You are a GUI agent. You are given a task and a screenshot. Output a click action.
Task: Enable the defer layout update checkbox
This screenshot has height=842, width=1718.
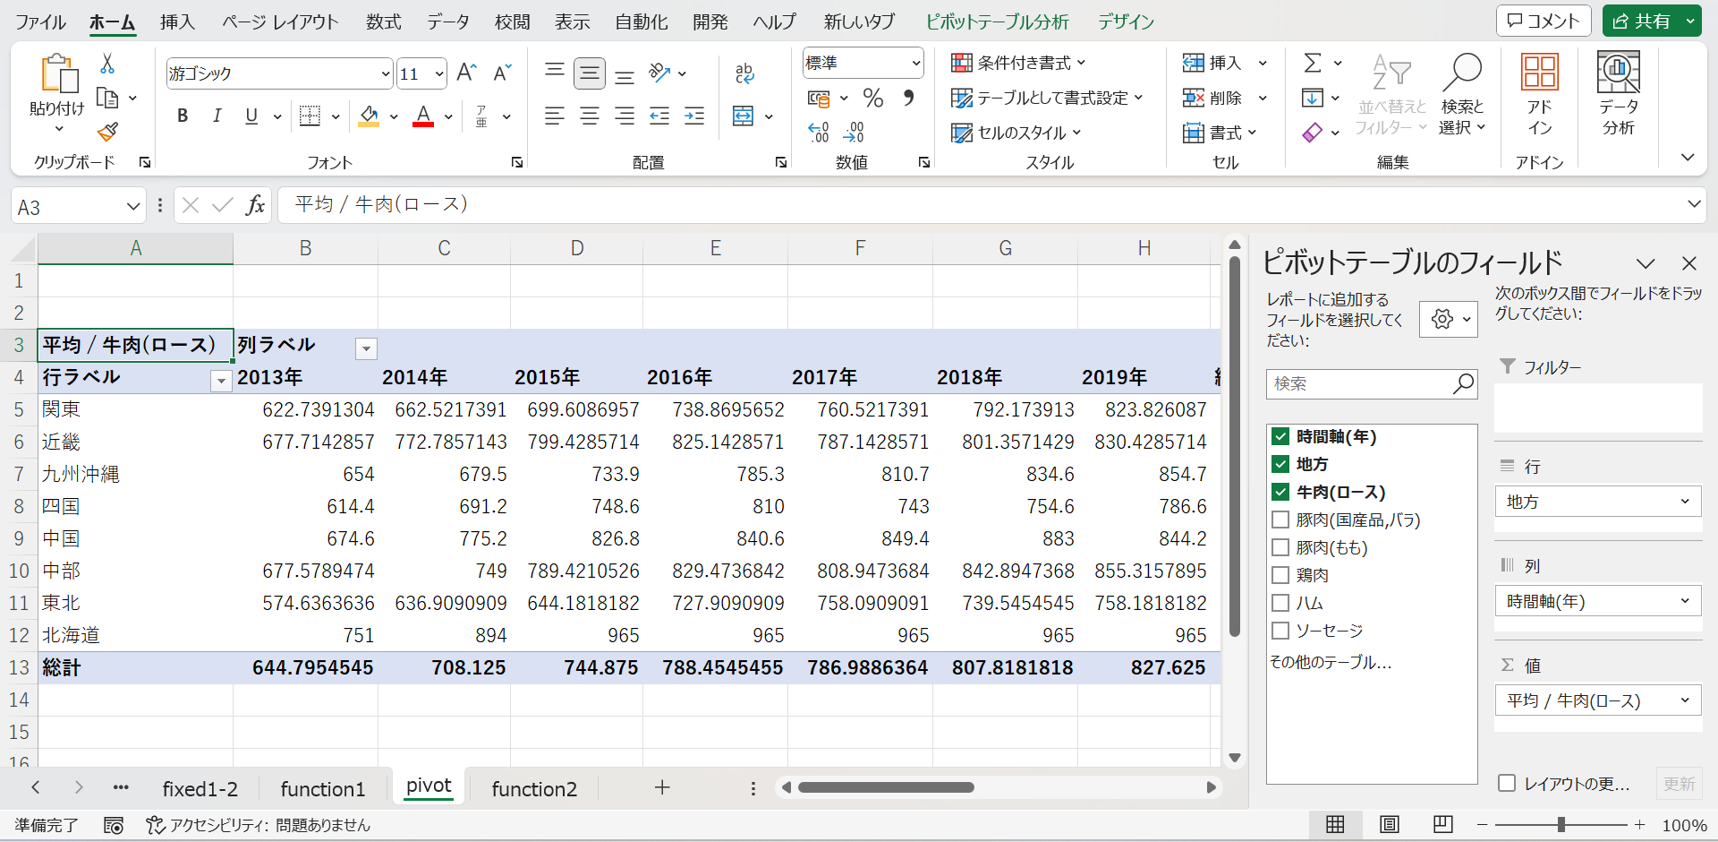1507,784
